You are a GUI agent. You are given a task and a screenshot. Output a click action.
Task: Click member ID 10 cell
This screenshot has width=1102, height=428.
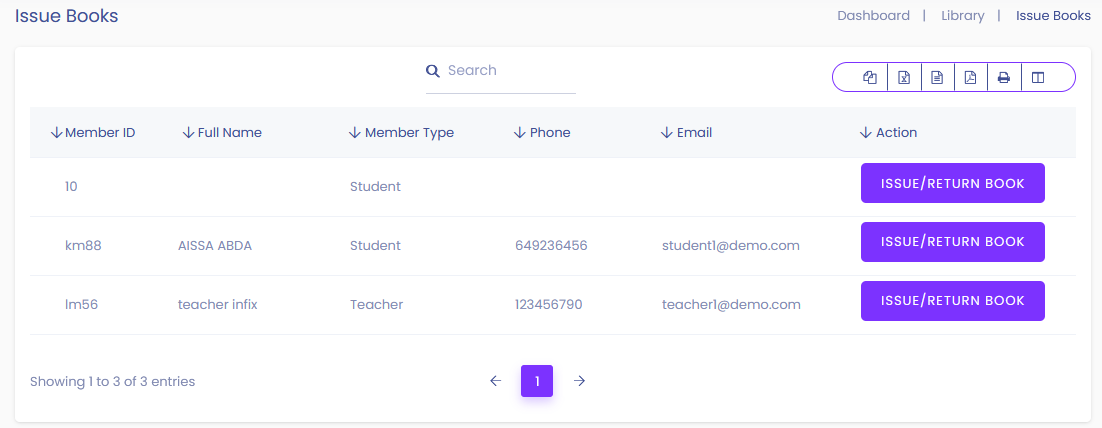[x=71, y=186]
